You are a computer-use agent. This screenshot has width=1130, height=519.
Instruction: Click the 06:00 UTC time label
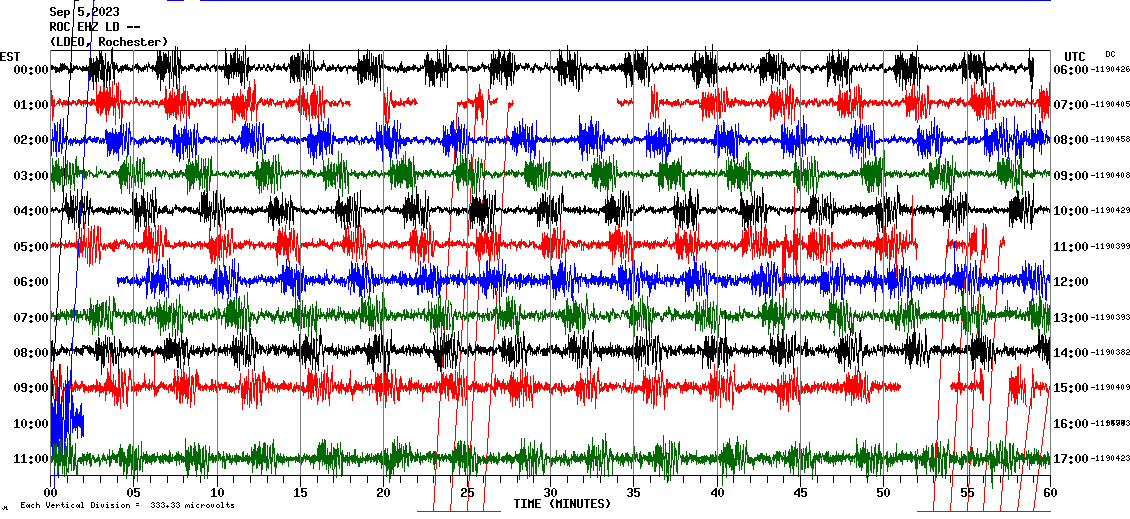tap(1071, 69)
